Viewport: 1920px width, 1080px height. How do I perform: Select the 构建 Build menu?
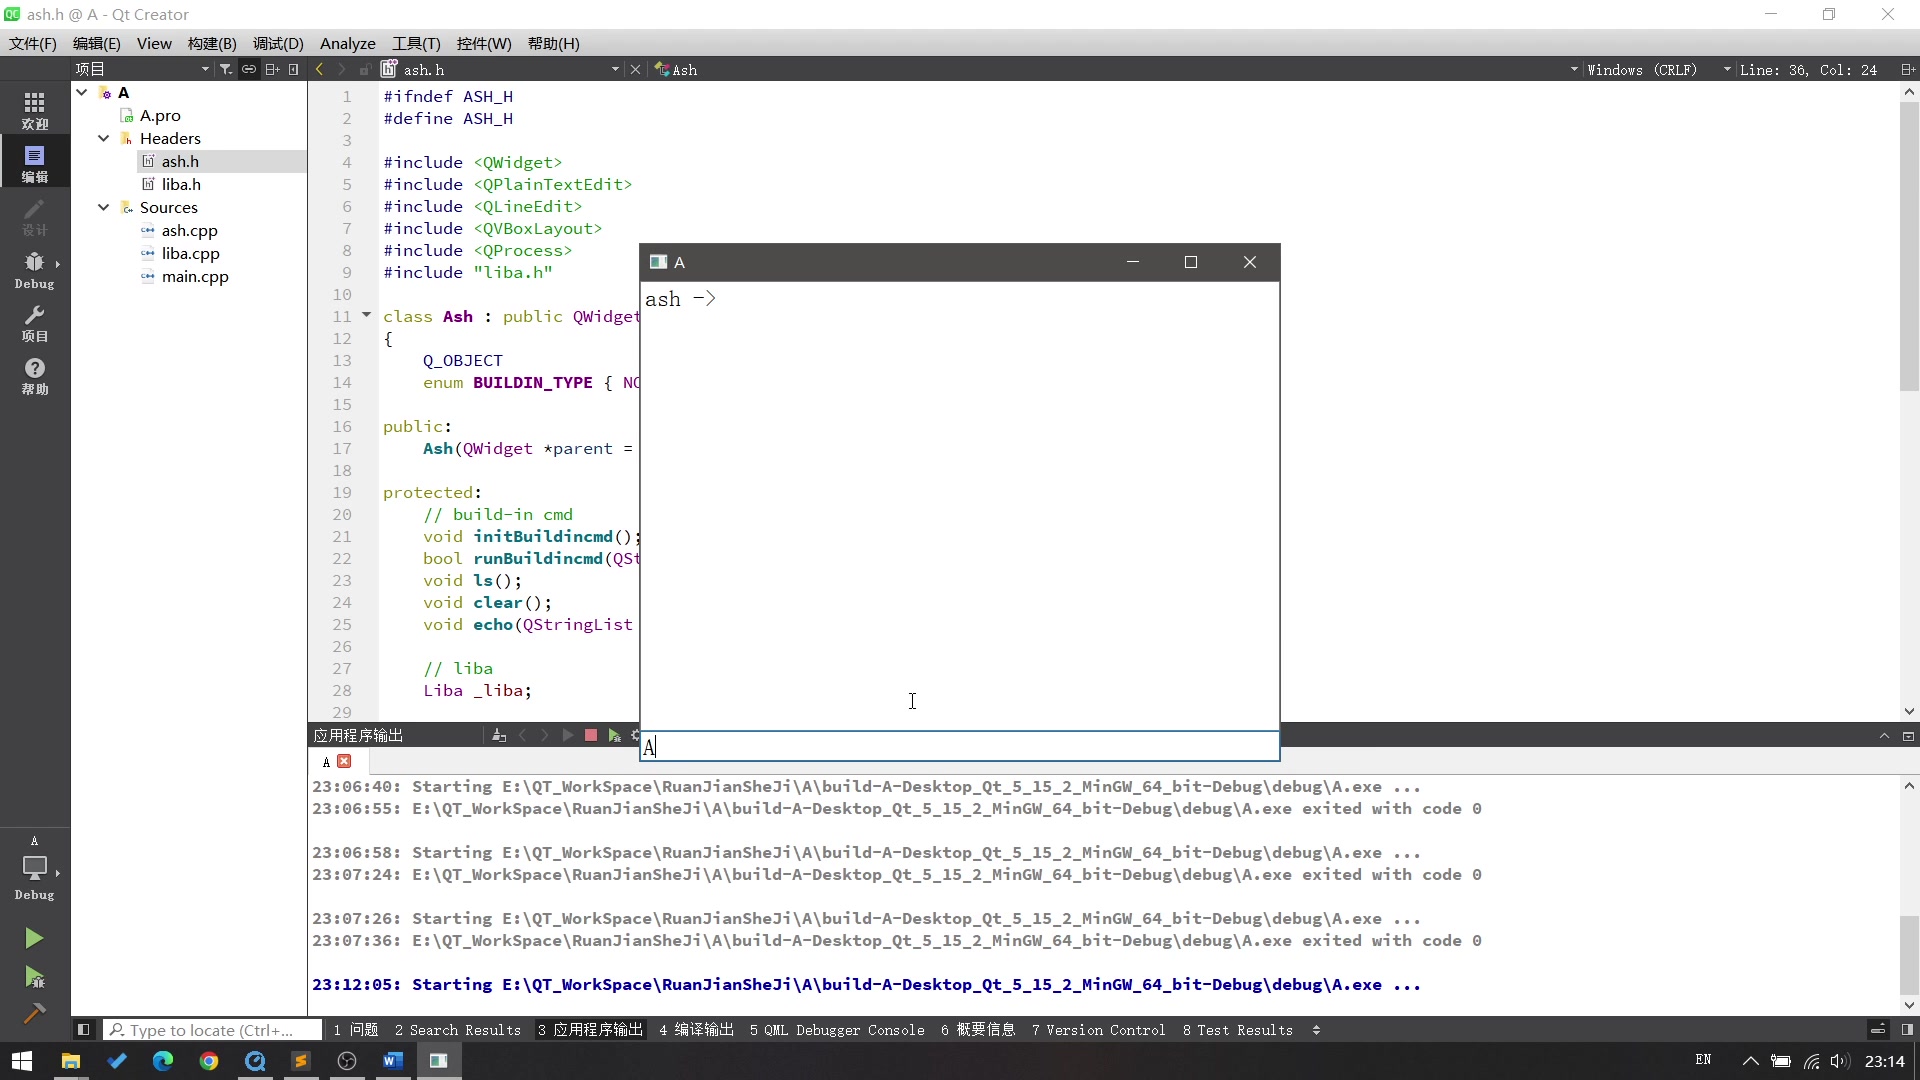212,44
